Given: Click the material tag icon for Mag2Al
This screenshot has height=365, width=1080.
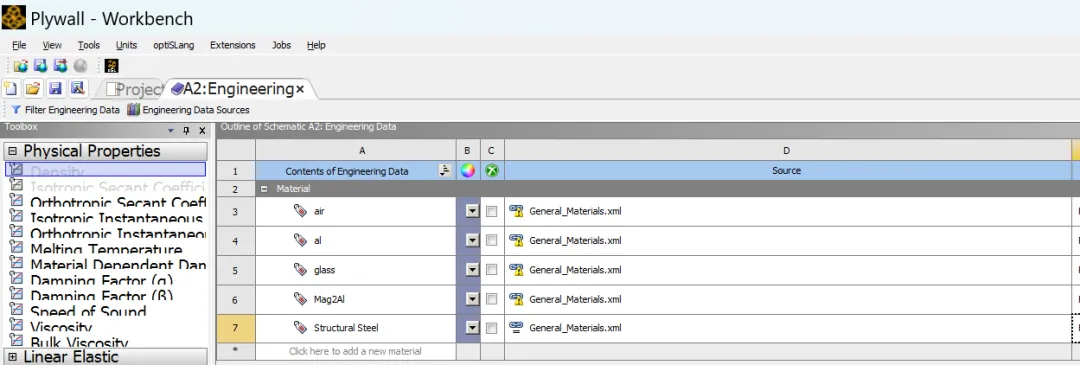Looking at the screenshot, I should coord(300,299).
